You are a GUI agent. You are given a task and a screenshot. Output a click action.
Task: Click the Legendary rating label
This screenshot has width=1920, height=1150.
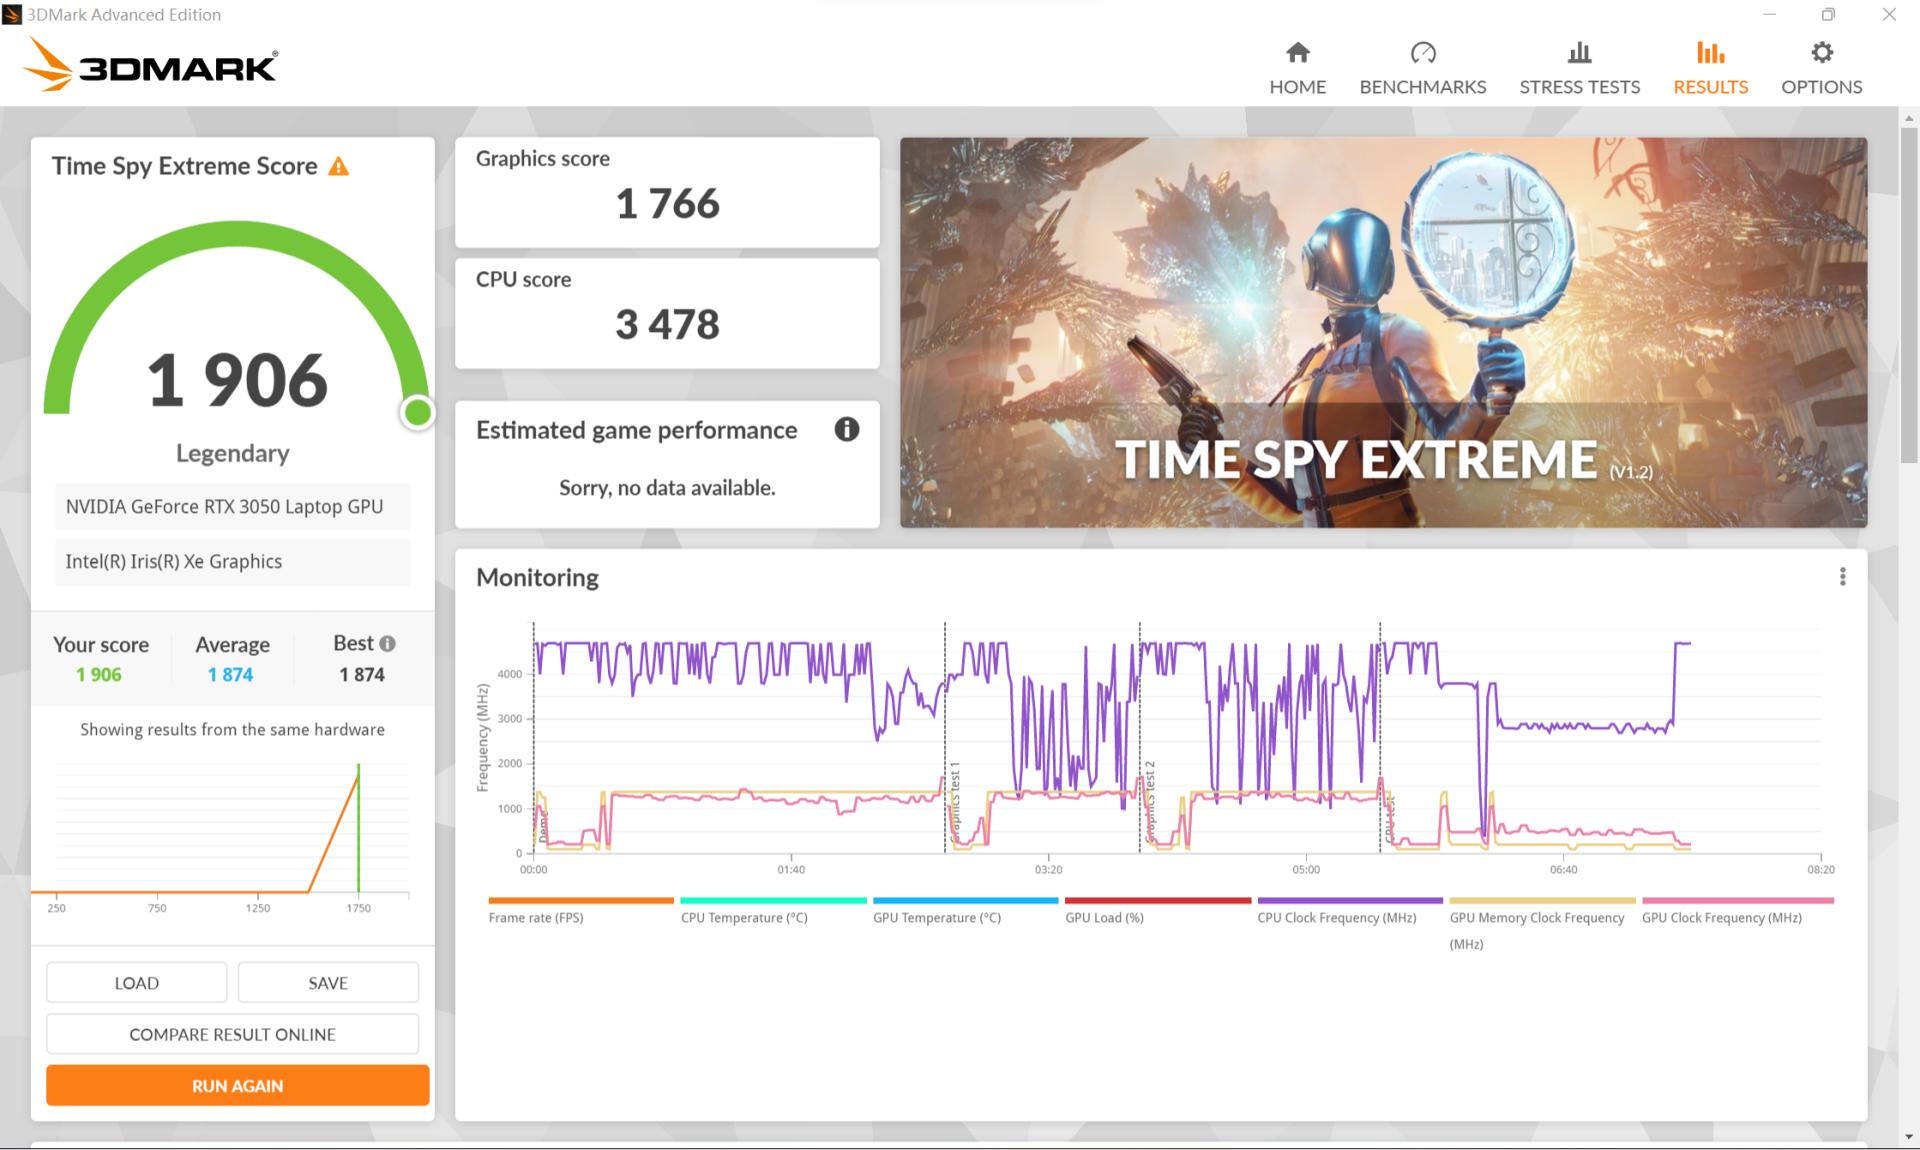point(232,453)
